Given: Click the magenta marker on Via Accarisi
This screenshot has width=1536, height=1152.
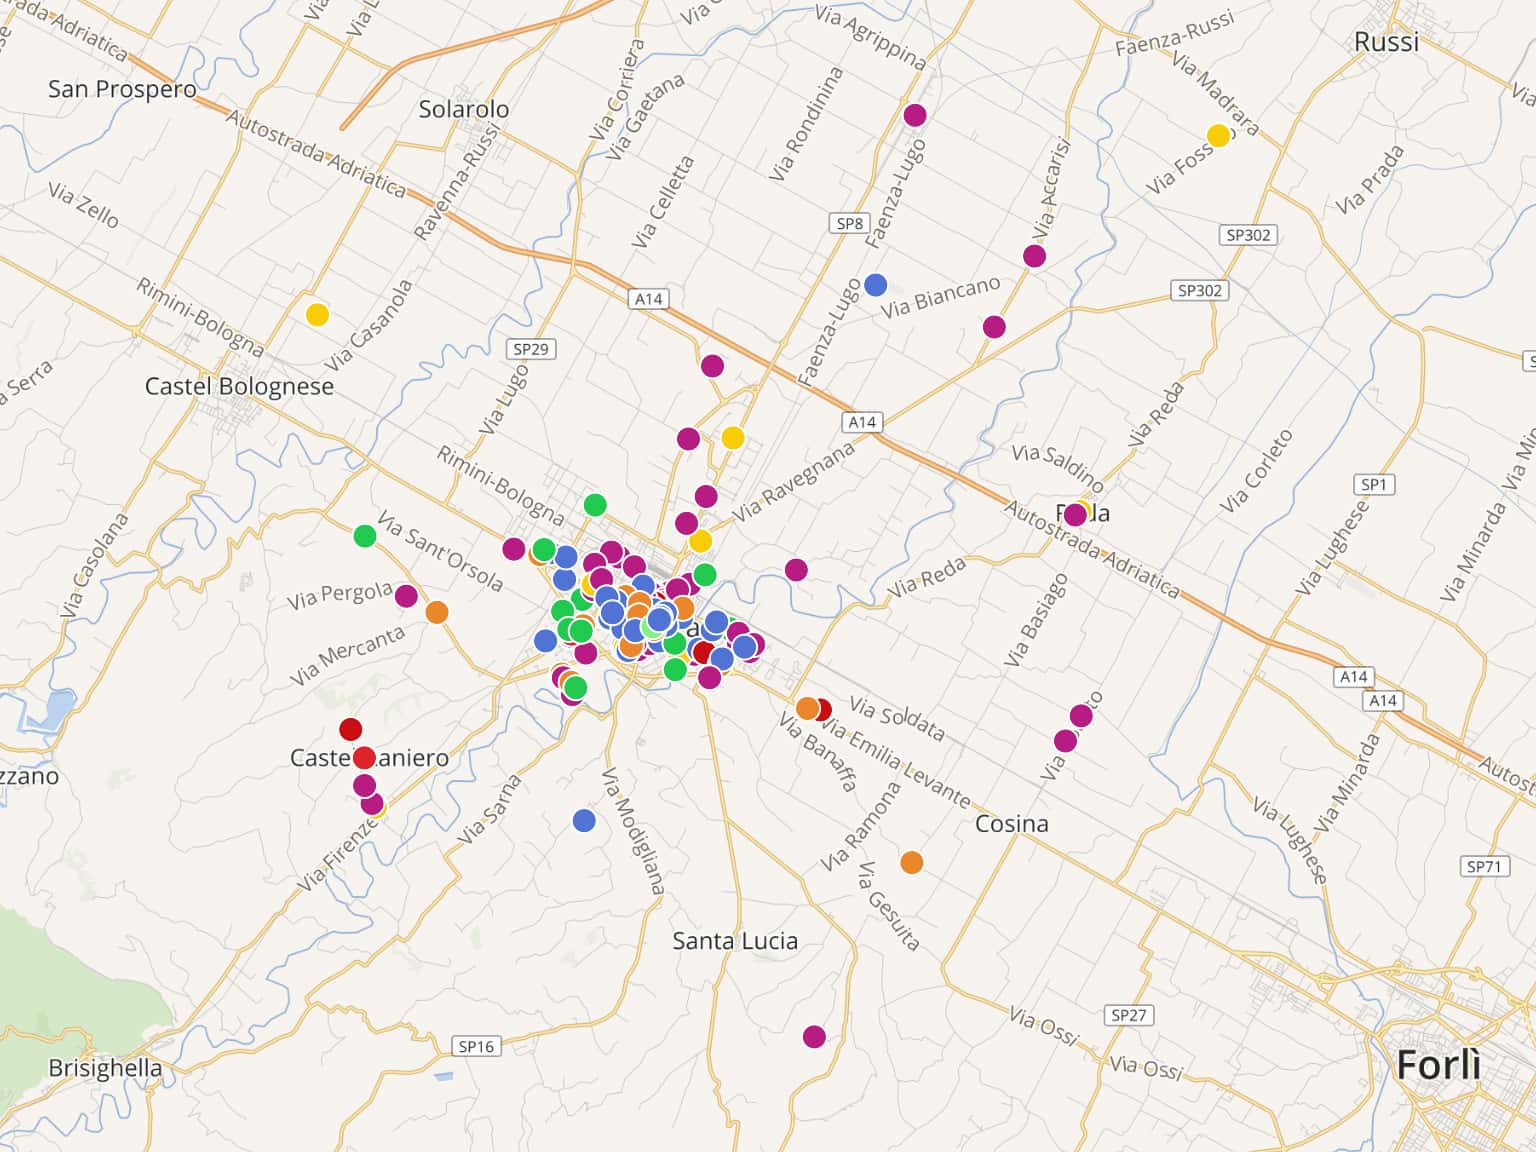Looking at the screenshot, I should (1035, 256).
